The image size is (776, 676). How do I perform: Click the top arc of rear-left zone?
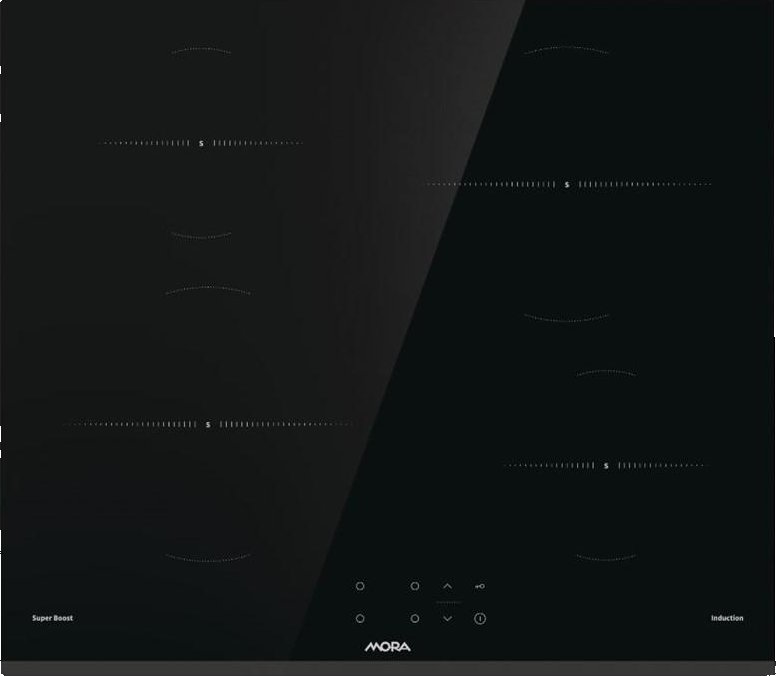coord(201,50)
